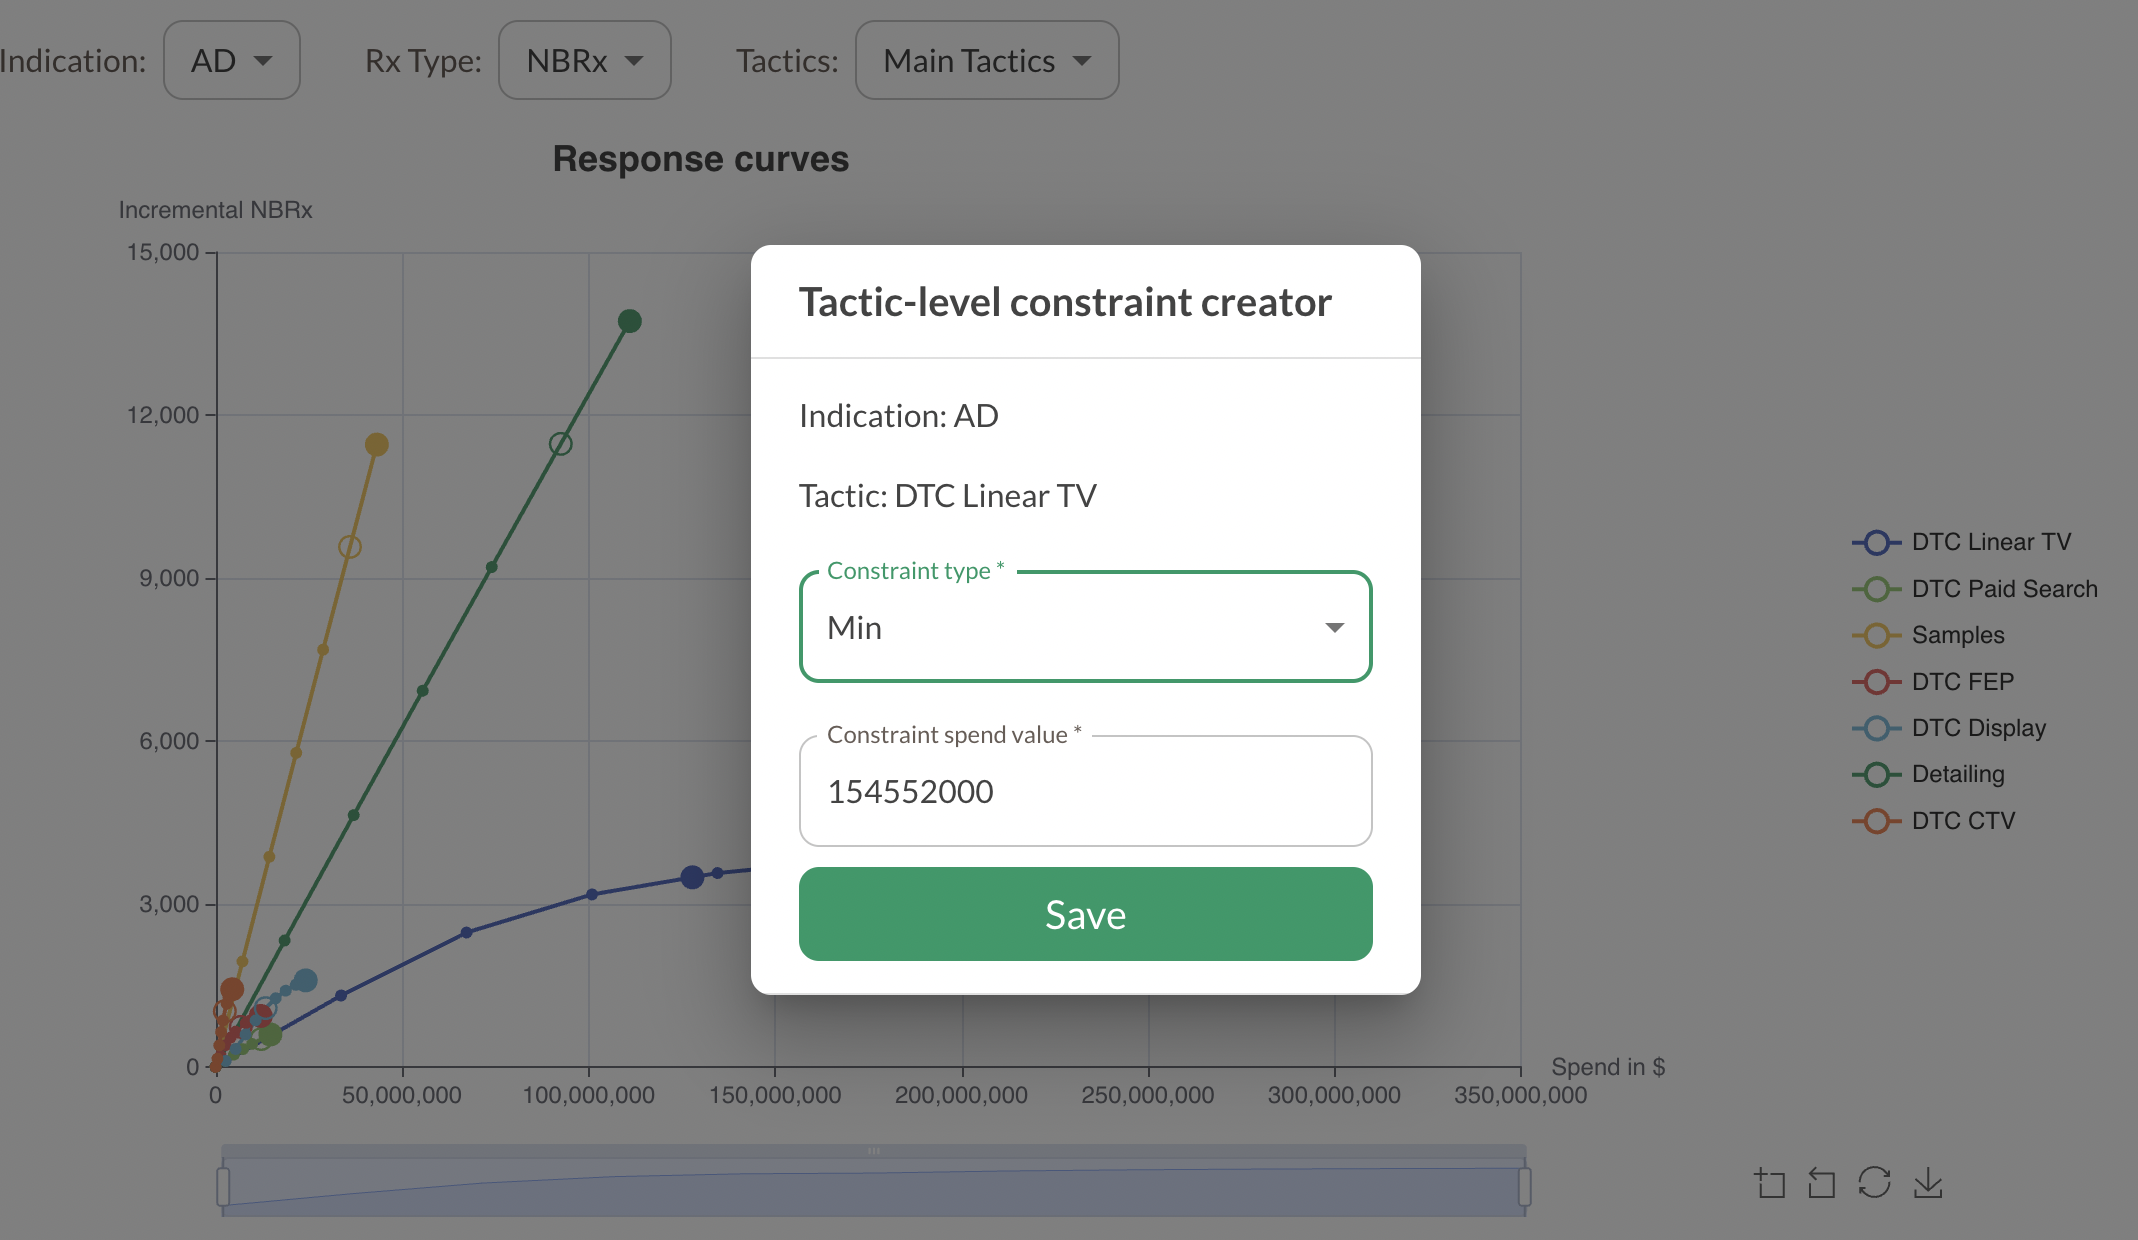Click the large DTC Linear TV marker on blue curve
This screenshot has height=1240, width=2138.
(691, 877)
